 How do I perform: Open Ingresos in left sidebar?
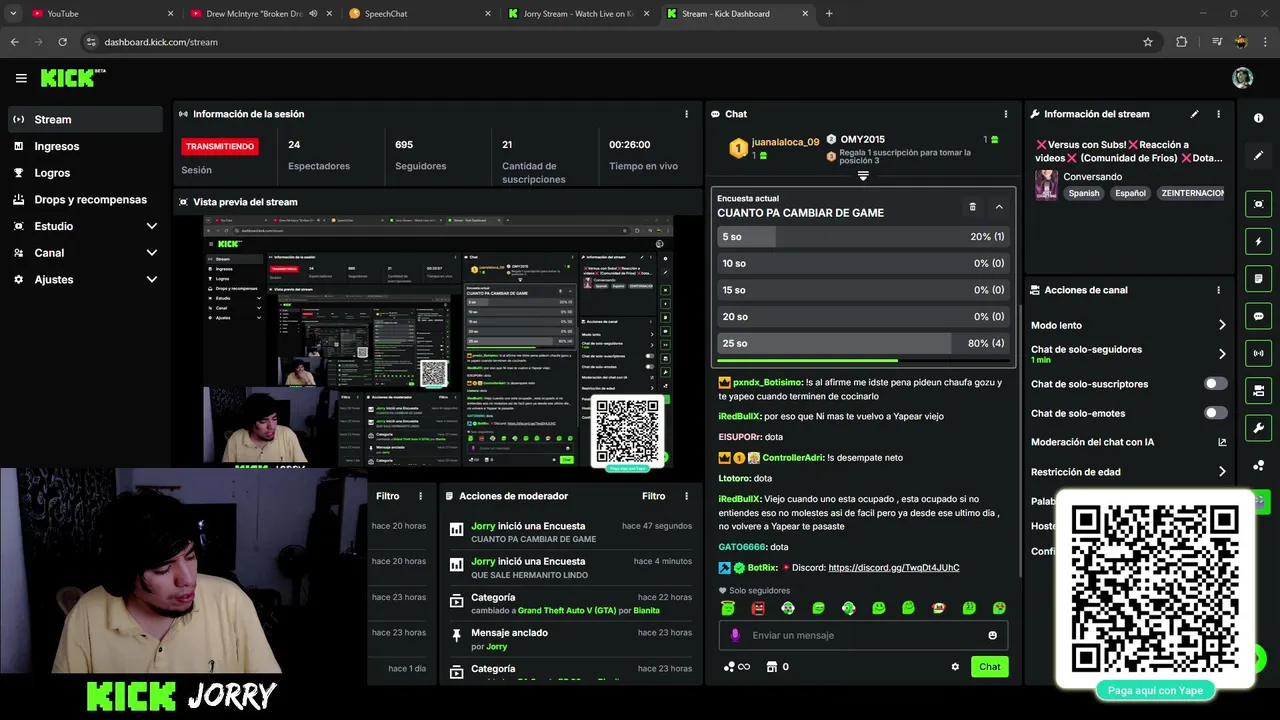(x=85, y=146)
